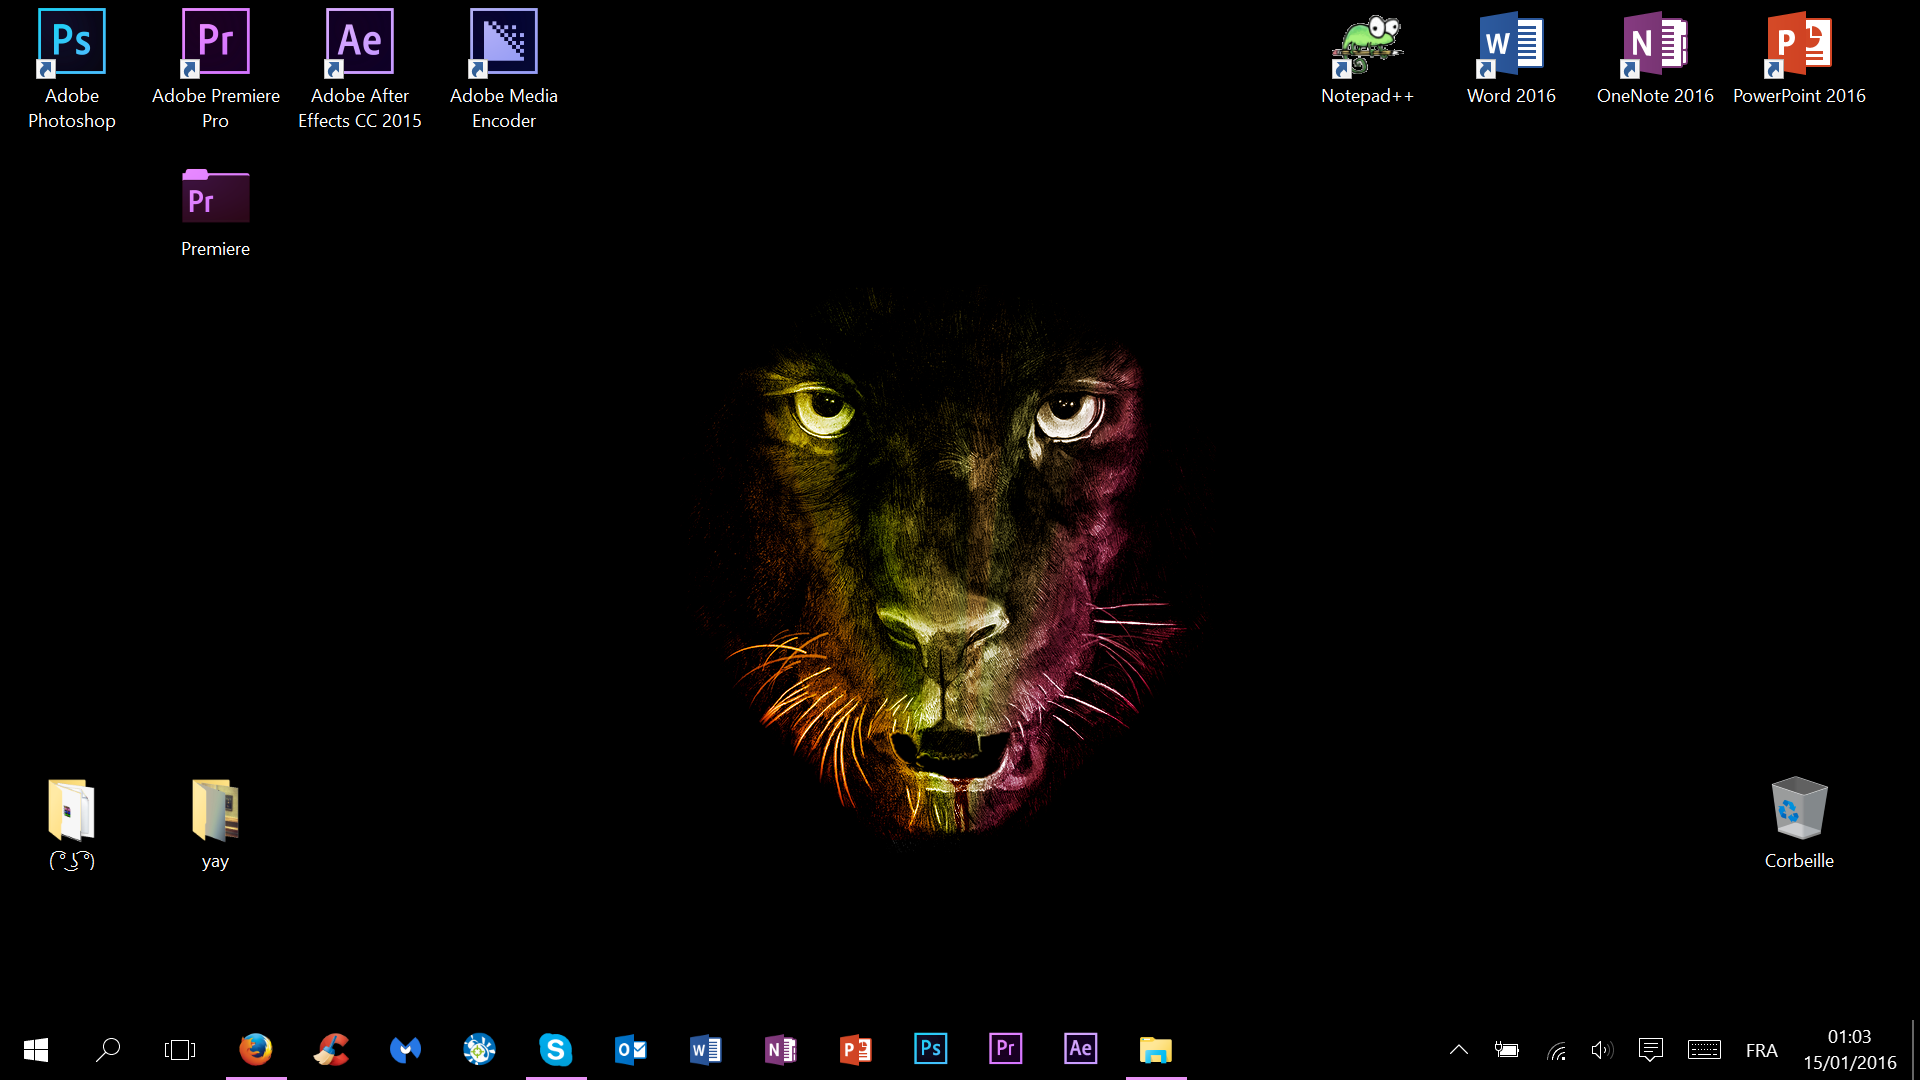Open Malwarebytes from the taskbar
Screen dimensions: 1920x1080
[x=406, y=1049]
